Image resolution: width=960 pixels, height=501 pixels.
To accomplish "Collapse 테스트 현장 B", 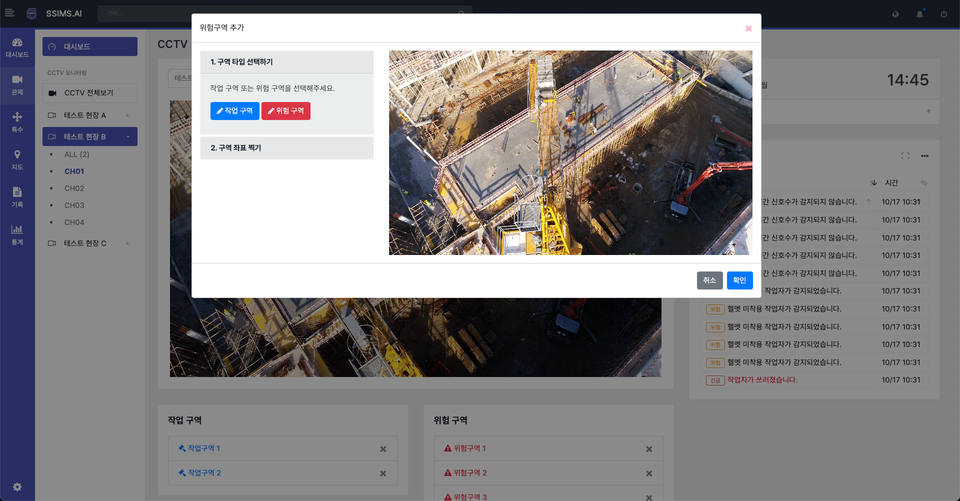I will 90,137.
